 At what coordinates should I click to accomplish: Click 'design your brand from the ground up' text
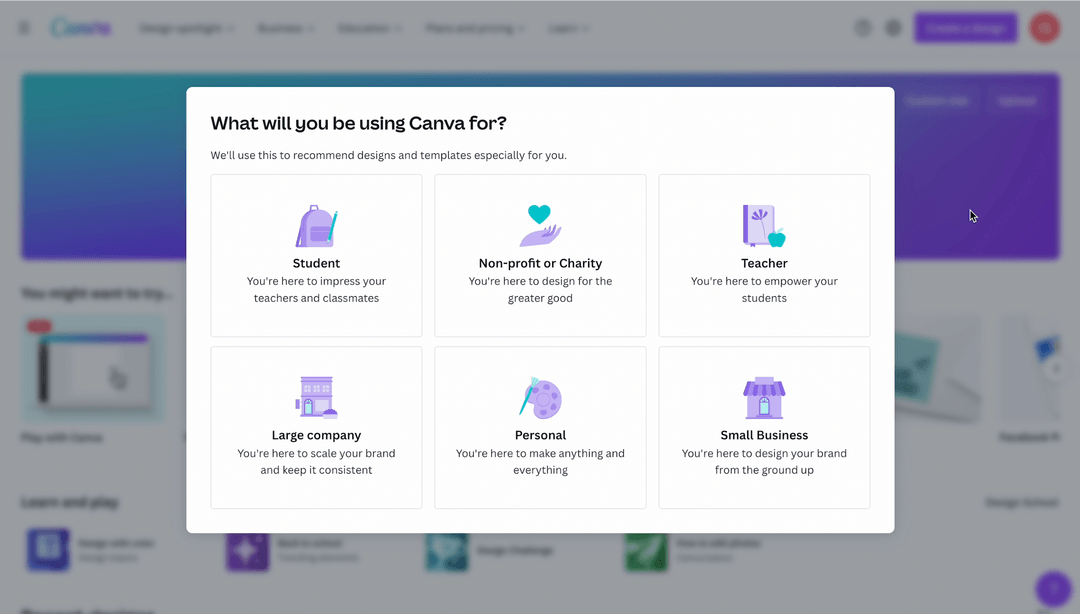(764, 462)
